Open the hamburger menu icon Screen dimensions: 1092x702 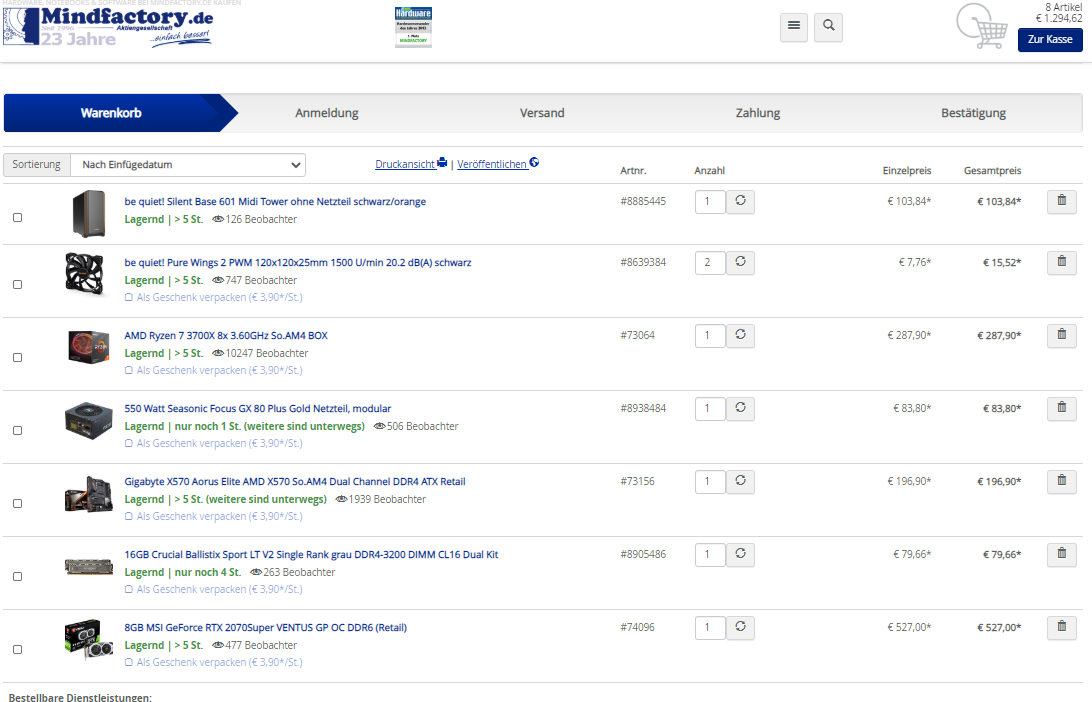click(793, 27)
